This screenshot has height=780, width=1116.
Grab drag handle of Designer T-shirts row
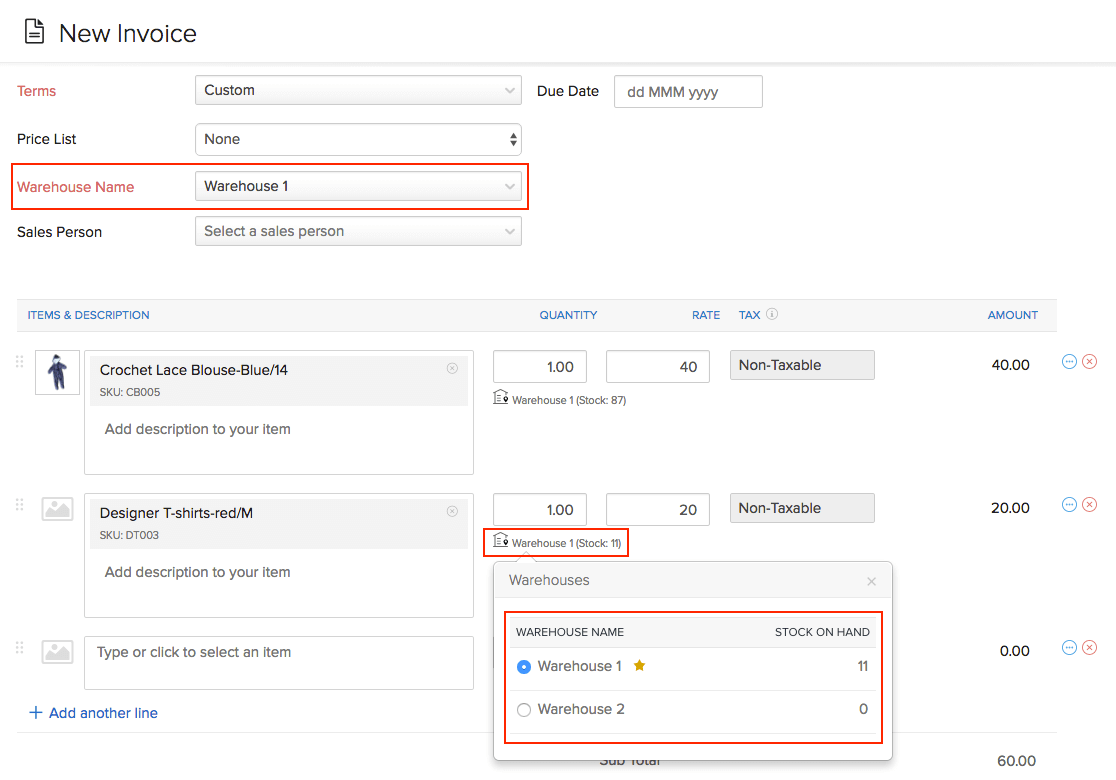point(19,505)
